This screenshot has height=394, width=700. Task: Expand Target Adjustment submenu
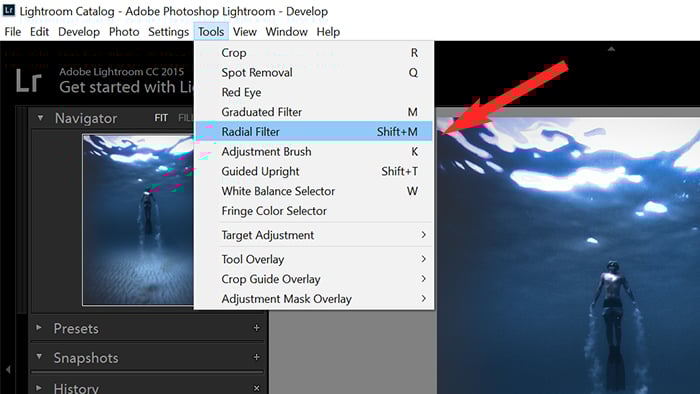(314, 235)
